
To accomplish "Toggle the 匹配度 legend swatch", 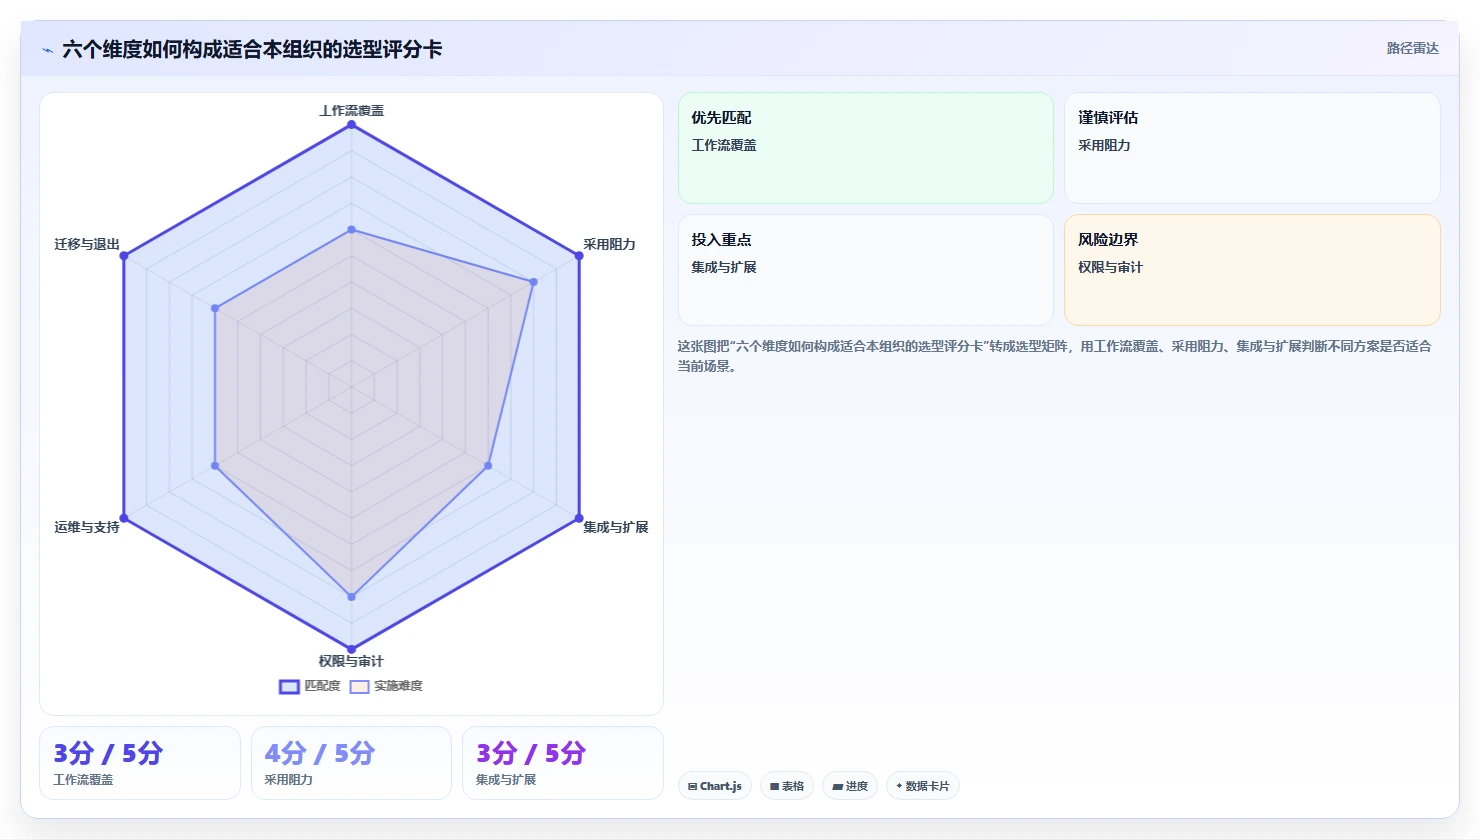I will (x=289, y=687).
